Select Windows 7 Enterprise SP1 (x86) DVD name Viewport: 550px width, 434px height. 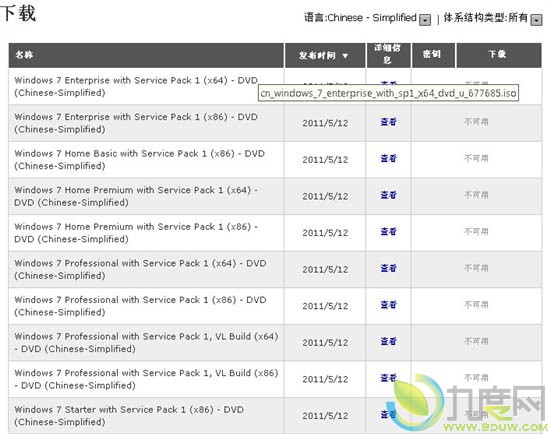tap(136, 123)
